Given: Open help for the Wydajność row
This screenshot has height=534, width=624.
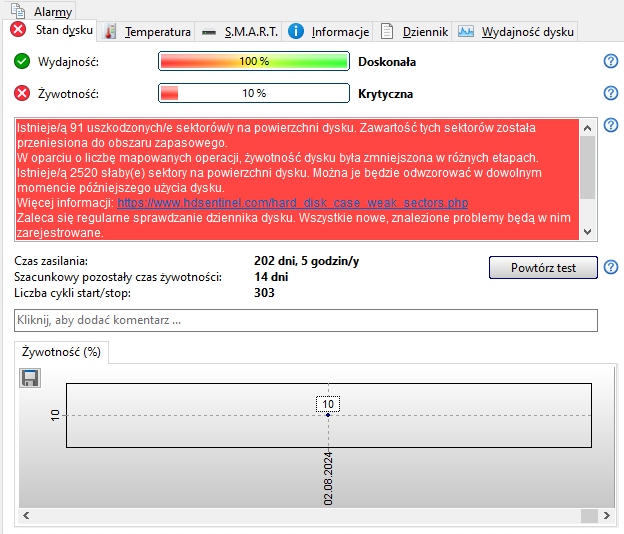Looking at the screenshot, I should pos(611,61).
